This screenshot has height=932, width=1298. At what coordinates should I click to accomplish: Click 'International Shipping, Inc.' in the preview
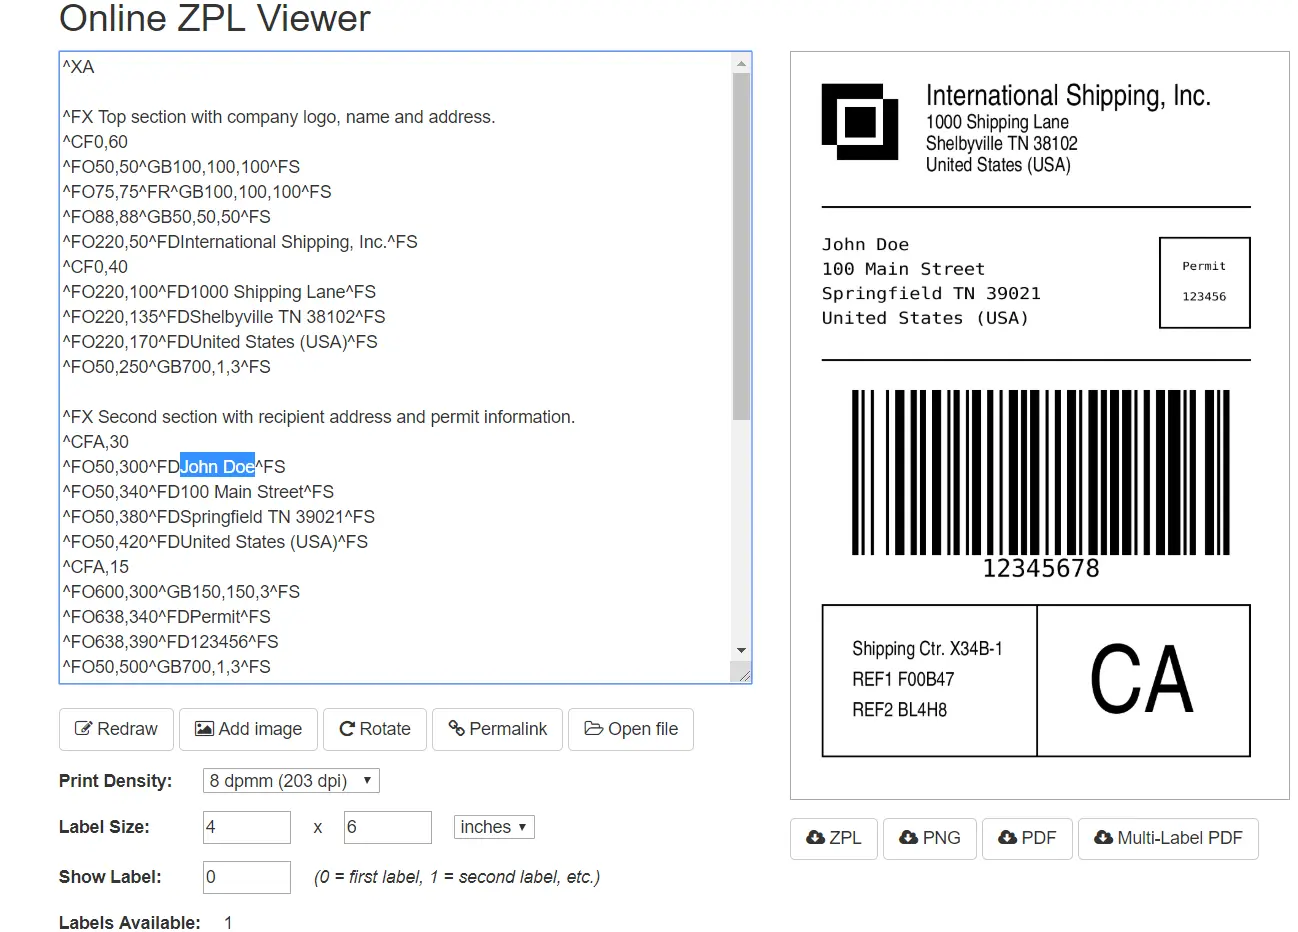tap(1068, 96)
